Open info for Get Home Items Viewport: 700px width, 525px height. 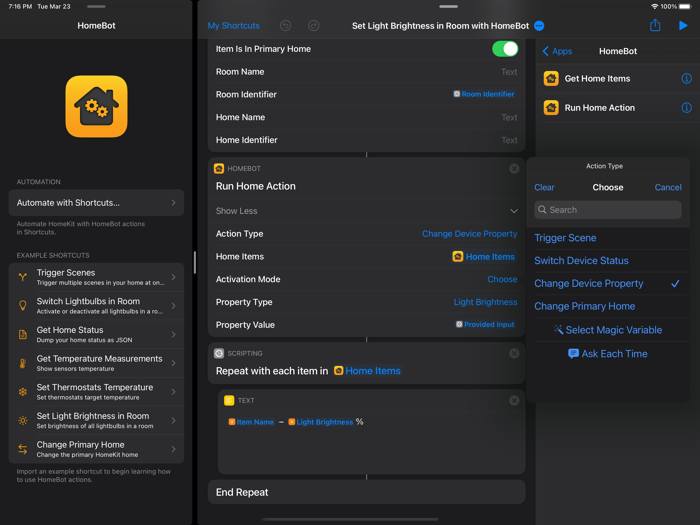click(686, 79)
